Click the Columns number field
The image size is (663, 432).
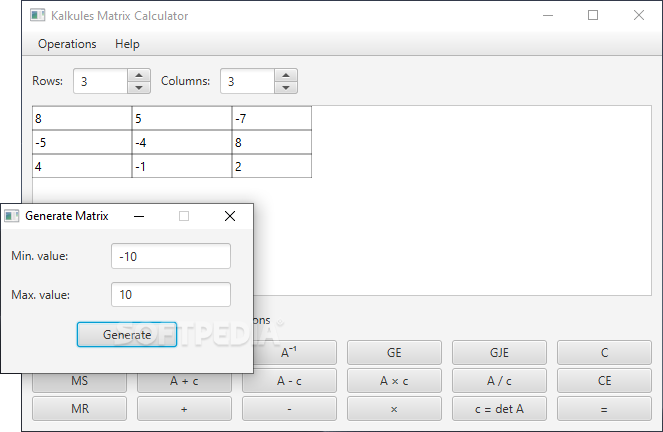pyautogui.click(x=248, y=81)
